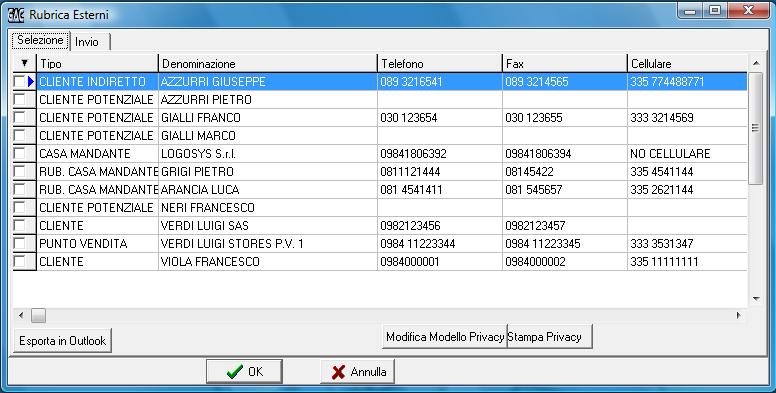Select the AZZURRI PIETRO name cell
The width and height of the screenshot is (776, 393).
[268, 99]
